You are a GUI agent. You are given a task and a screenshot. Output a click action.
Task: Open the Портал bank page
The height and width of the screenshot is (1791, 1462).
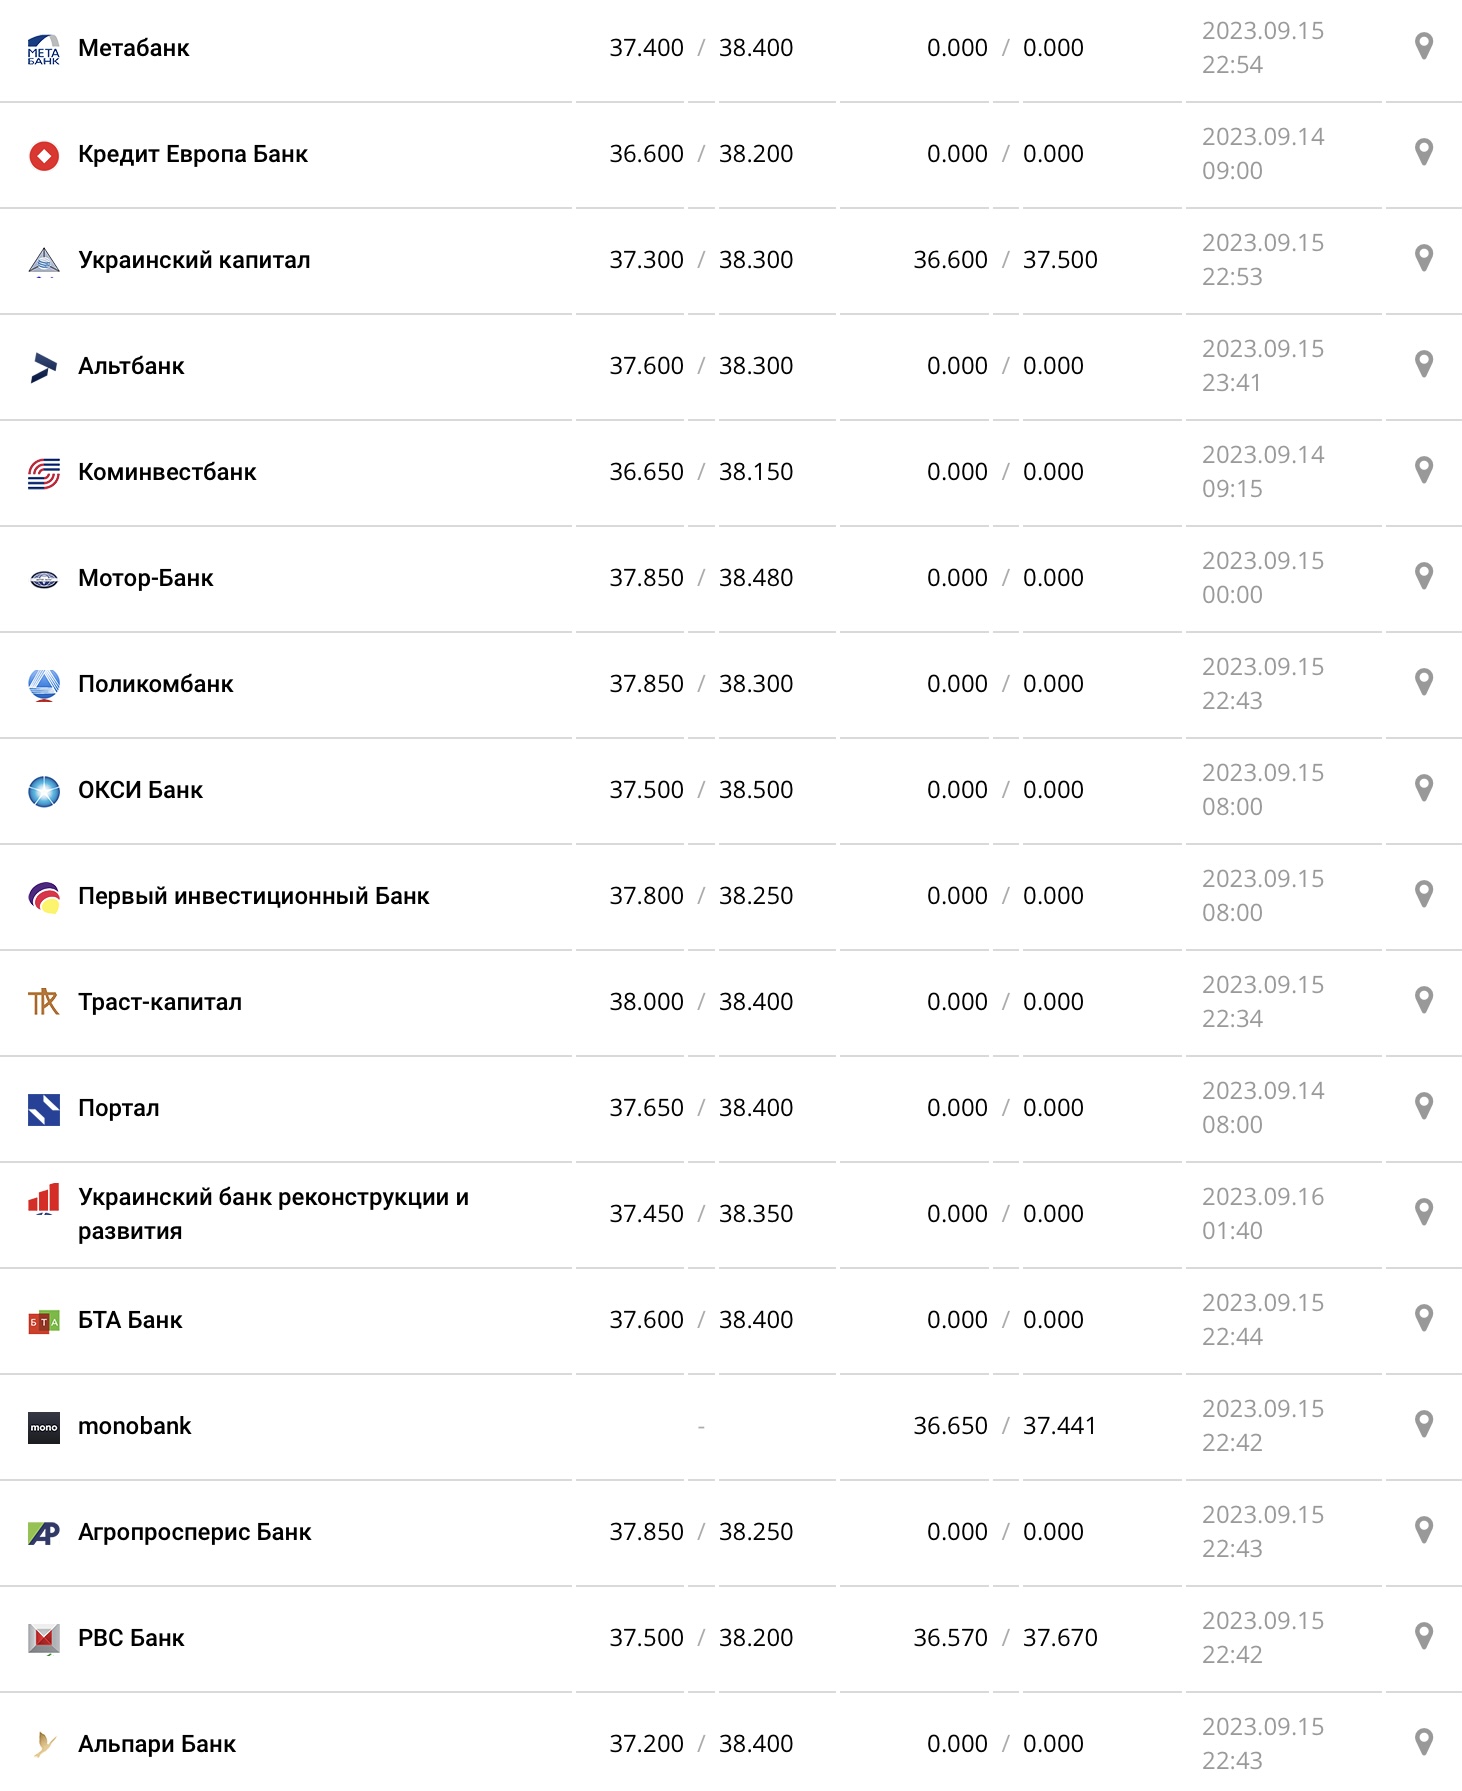pos(119,1107)
